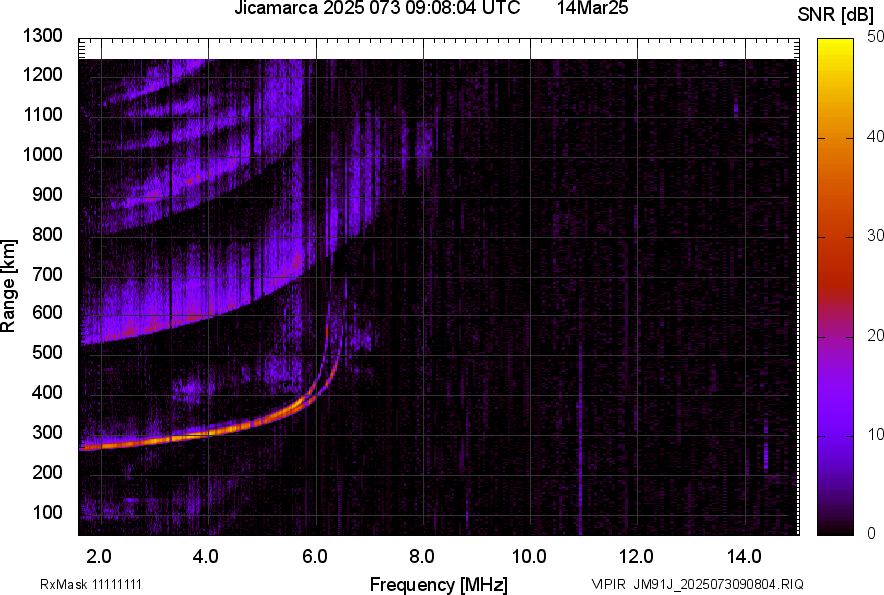The image size is (884, 595).
Task: Click the y-axis tick label '1200'
Action: pyautogui.click(x=42, y=74)
